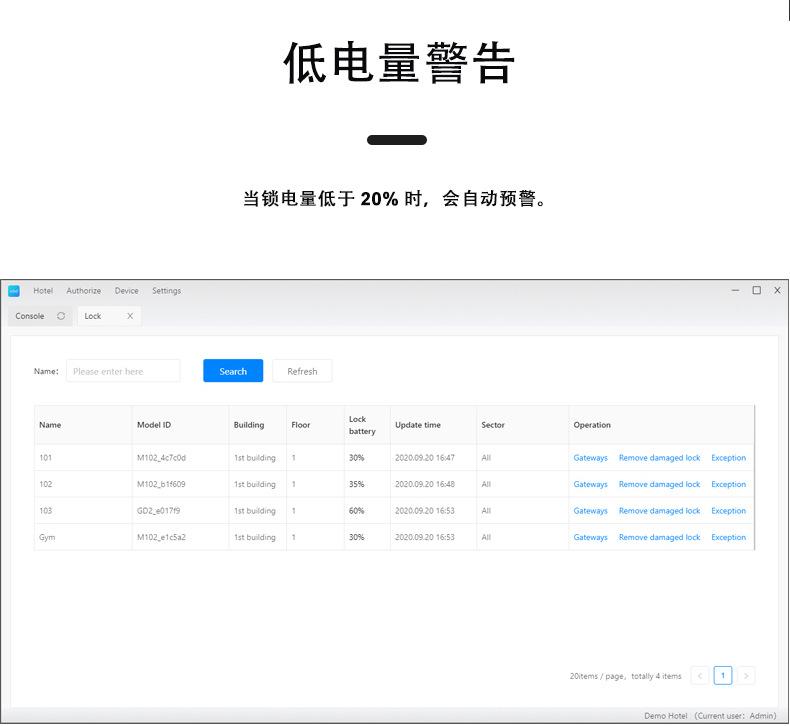Close the Lock tab

point(130,316)
